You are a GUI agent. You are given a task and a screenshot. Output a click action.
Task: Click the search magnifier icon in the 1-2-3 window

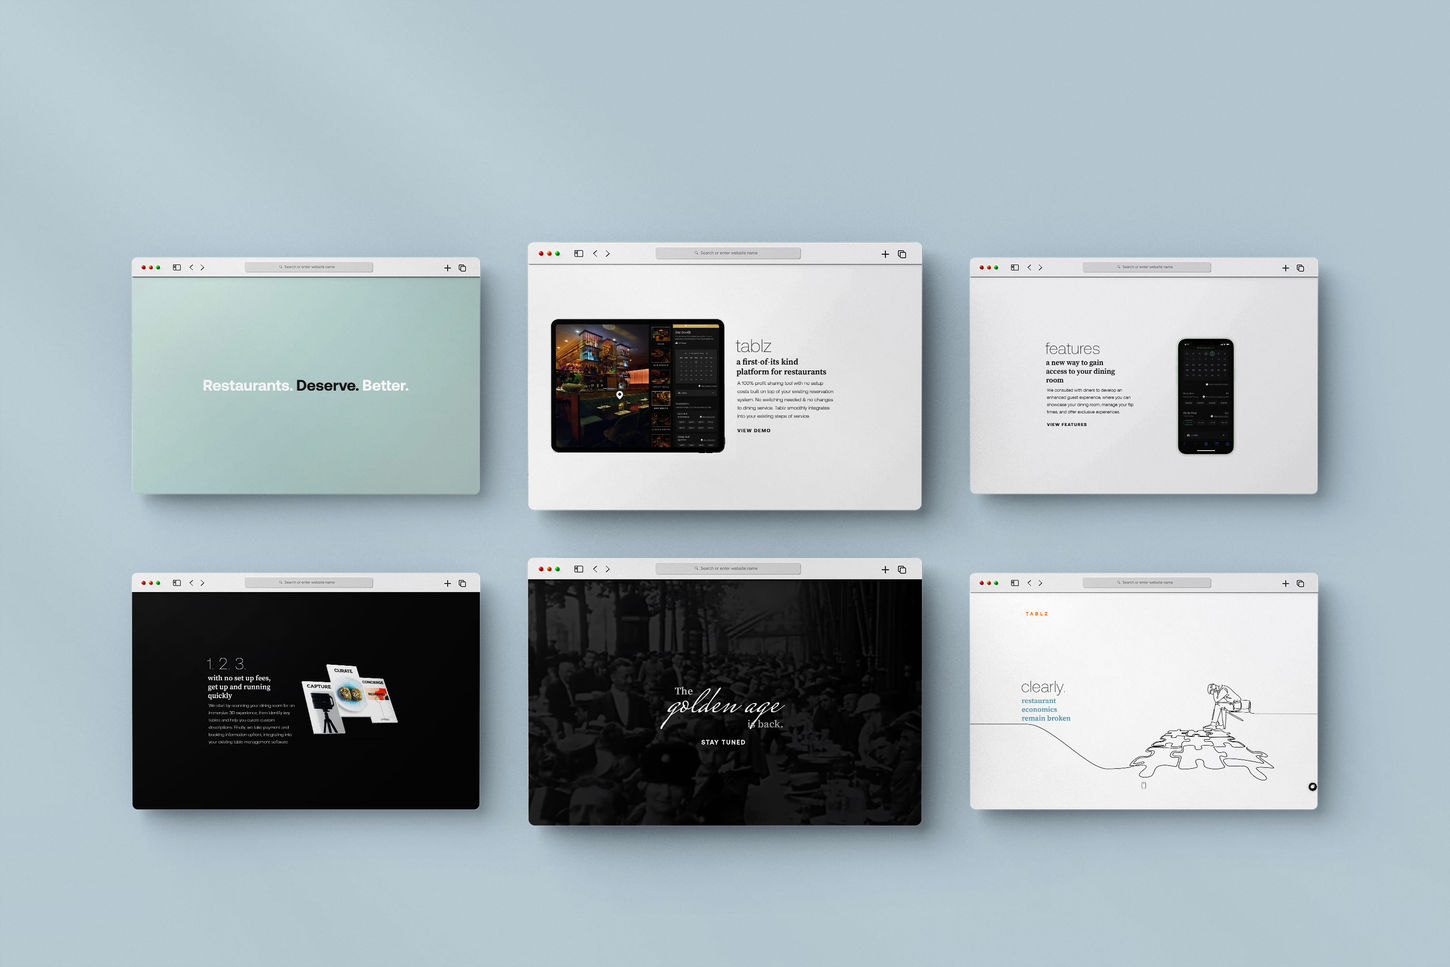tap(280, 582)
